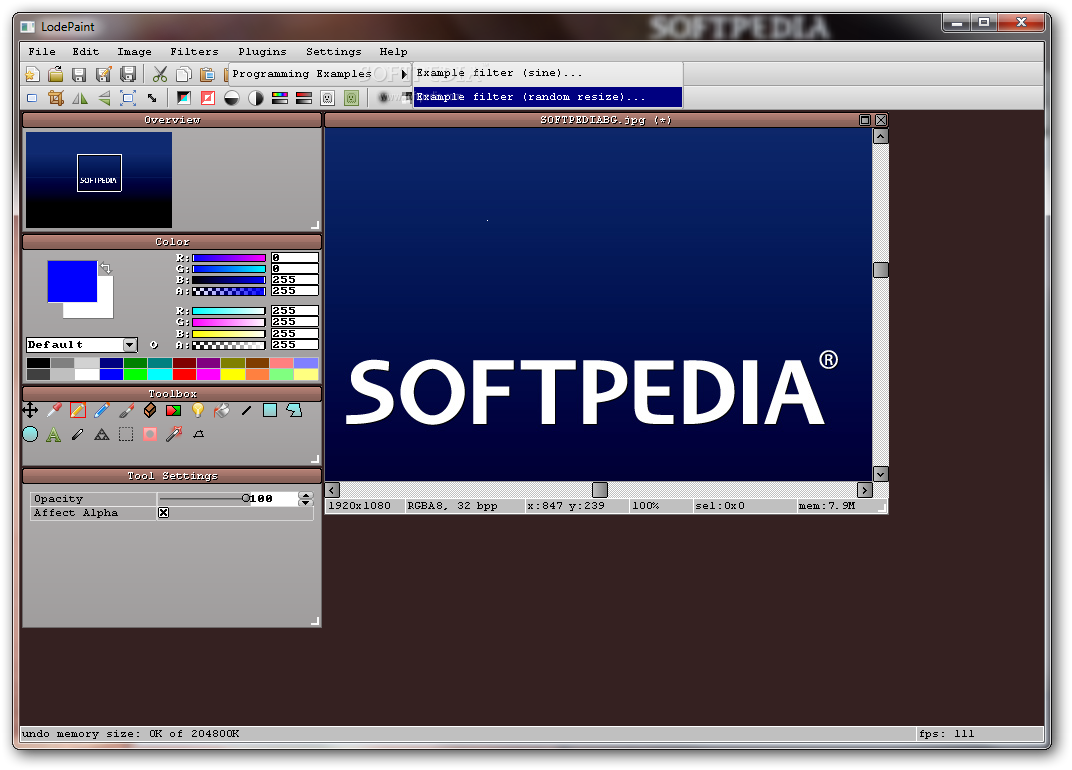Open the Edit menu
Screen dimensions: 1072x770
(86, 51)
